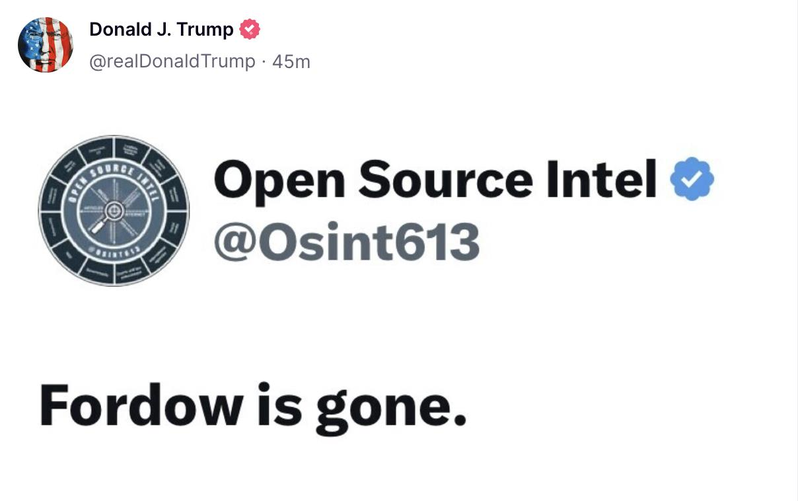Click the dot separator before 45m
This screenshot has height=501, width=798.
point(264,62)
